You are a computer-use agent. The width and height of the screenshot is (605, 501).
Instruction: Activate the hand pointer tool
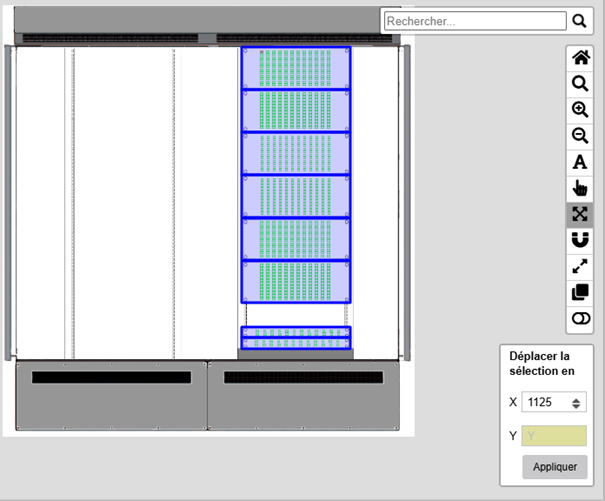coord(580,188)
